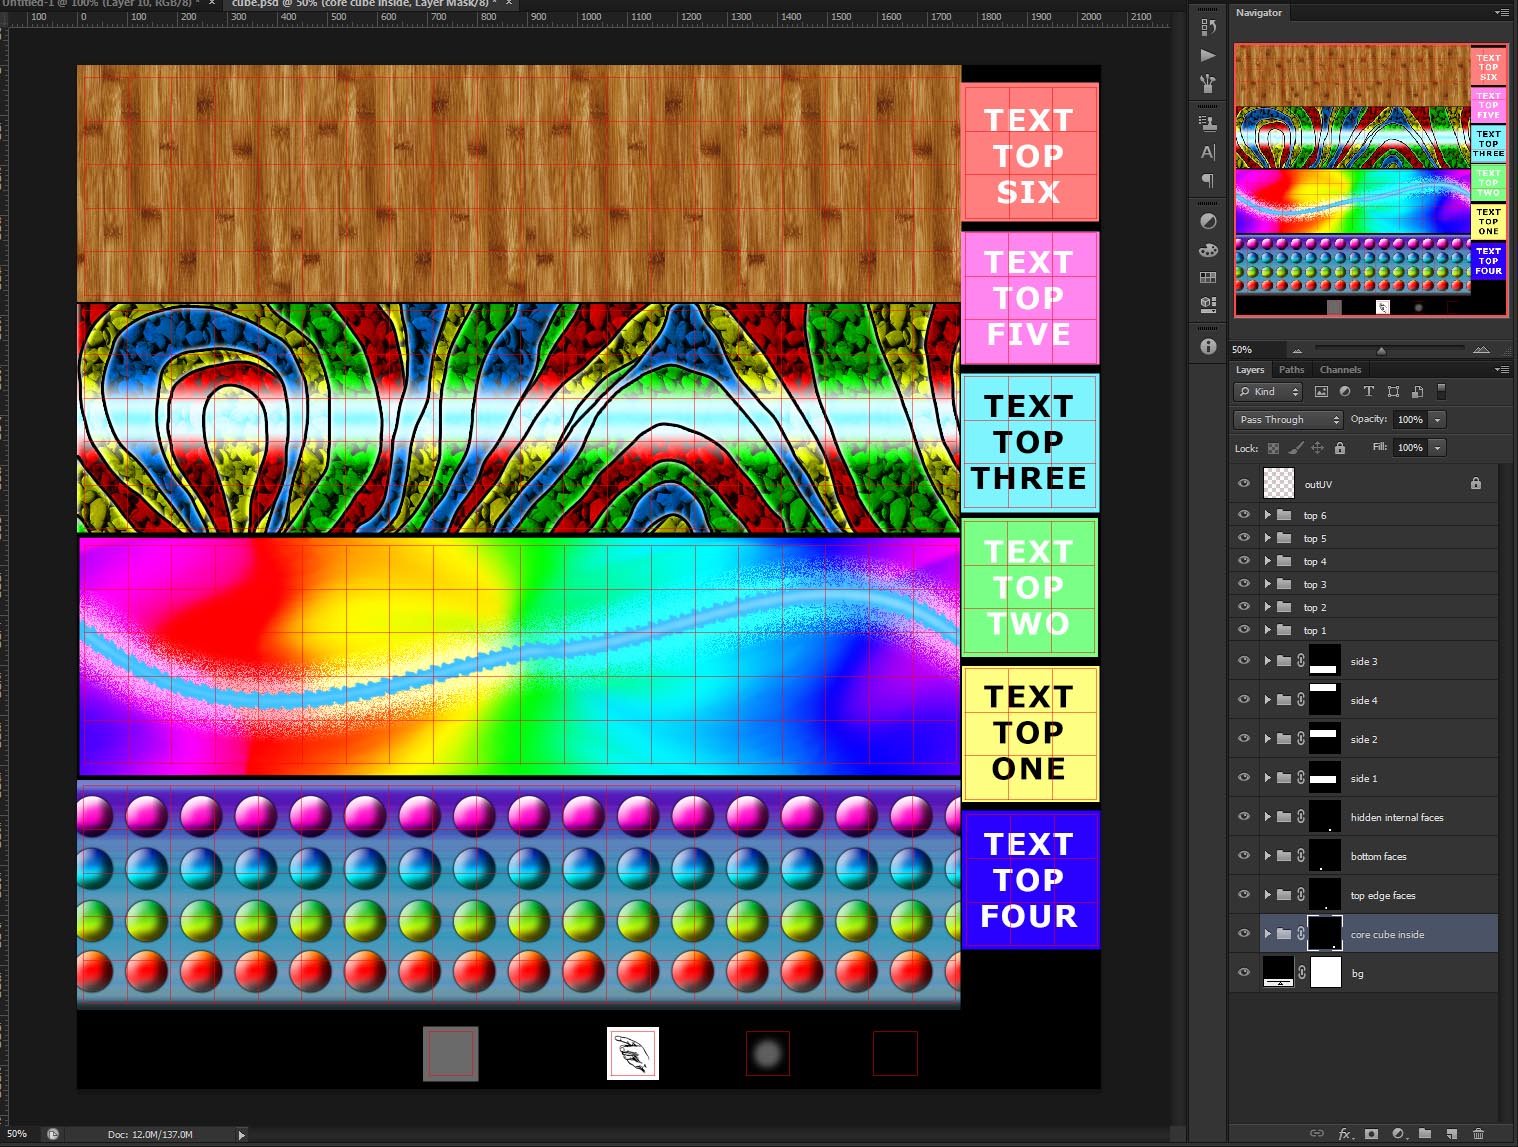Filter layers by pixel layers icon
The width and height of the screenshot is (1518, 1147).
[1321, 392]
